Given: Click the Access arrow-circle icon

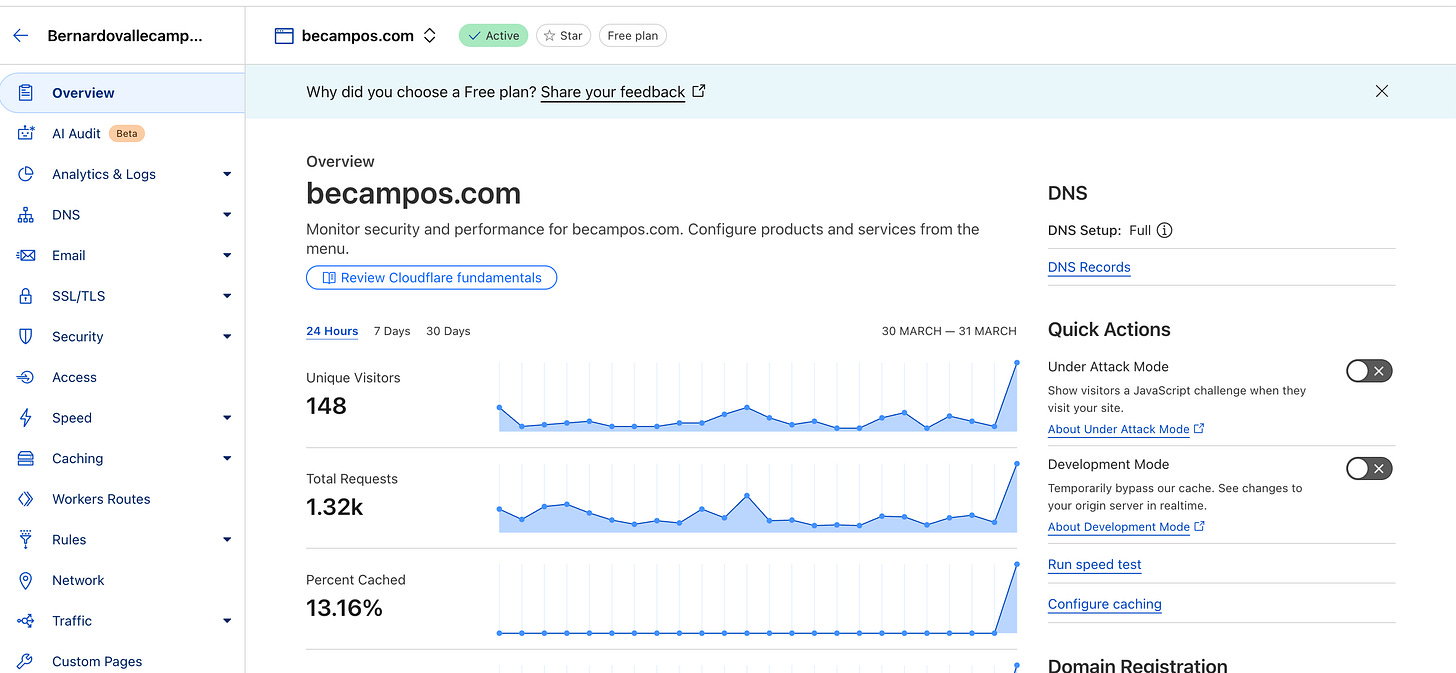Looking at the screenshot, I should [26, 377].
